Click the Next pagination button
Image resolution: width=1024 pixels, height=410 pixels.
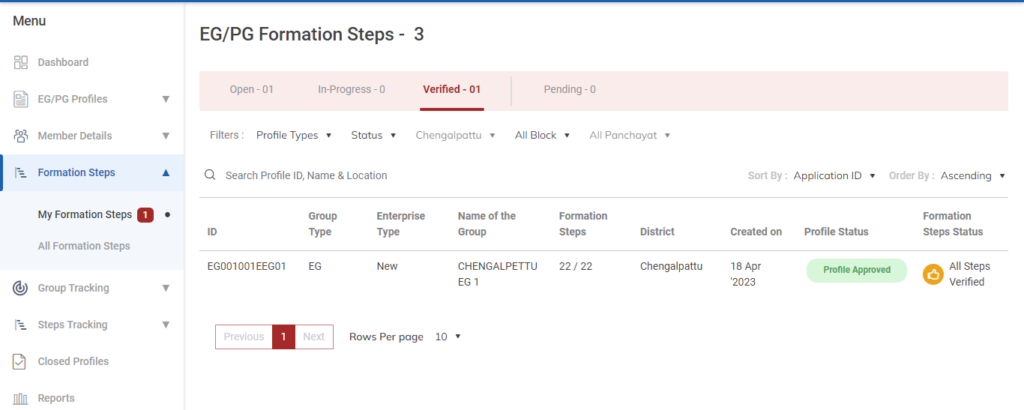coord(314,337)
